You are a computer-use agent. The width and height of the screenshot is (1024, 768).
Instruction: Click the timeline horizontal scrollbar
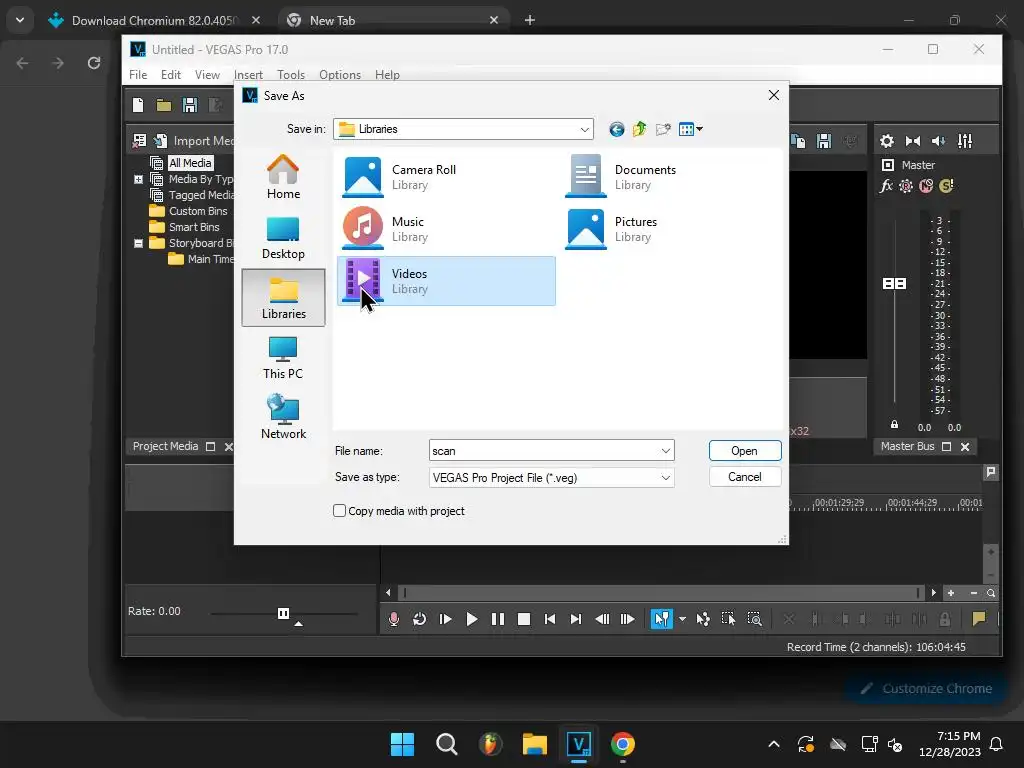point(661,593)
